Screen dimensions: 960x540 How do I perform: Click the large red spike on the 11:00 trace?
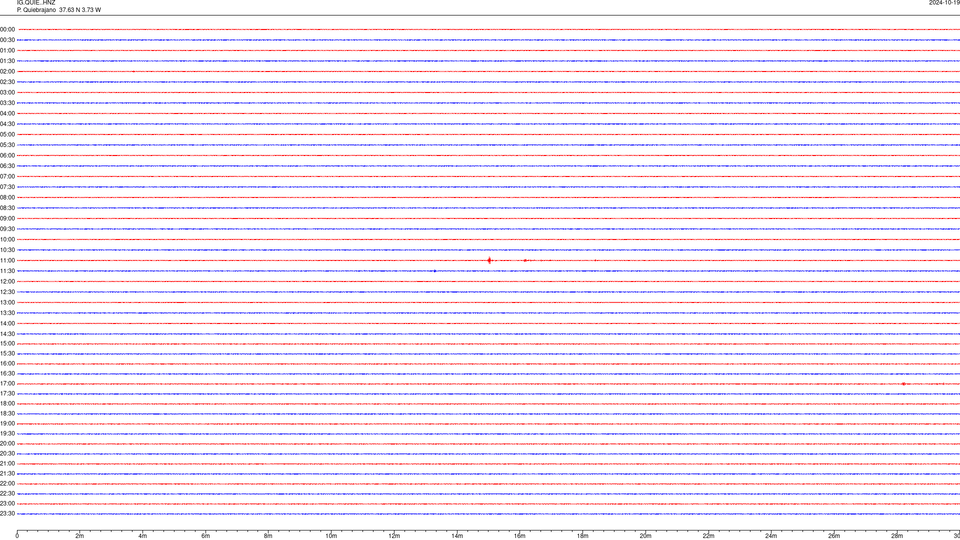[489, 261]
